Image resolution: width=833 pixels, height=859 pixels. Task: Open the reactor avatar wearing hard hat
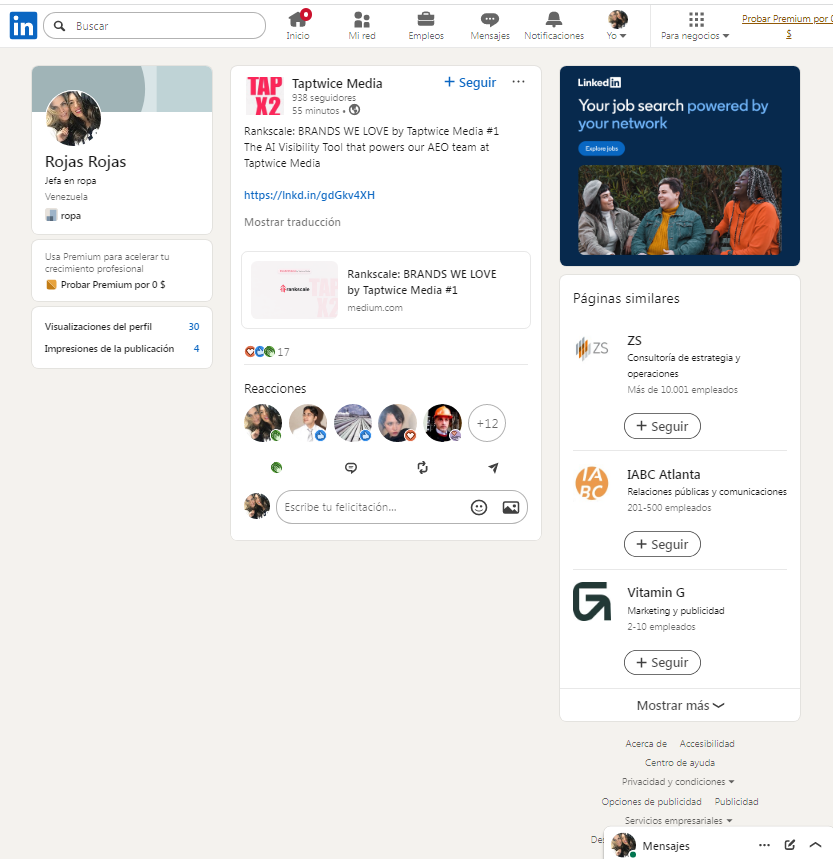pos(443,423)
